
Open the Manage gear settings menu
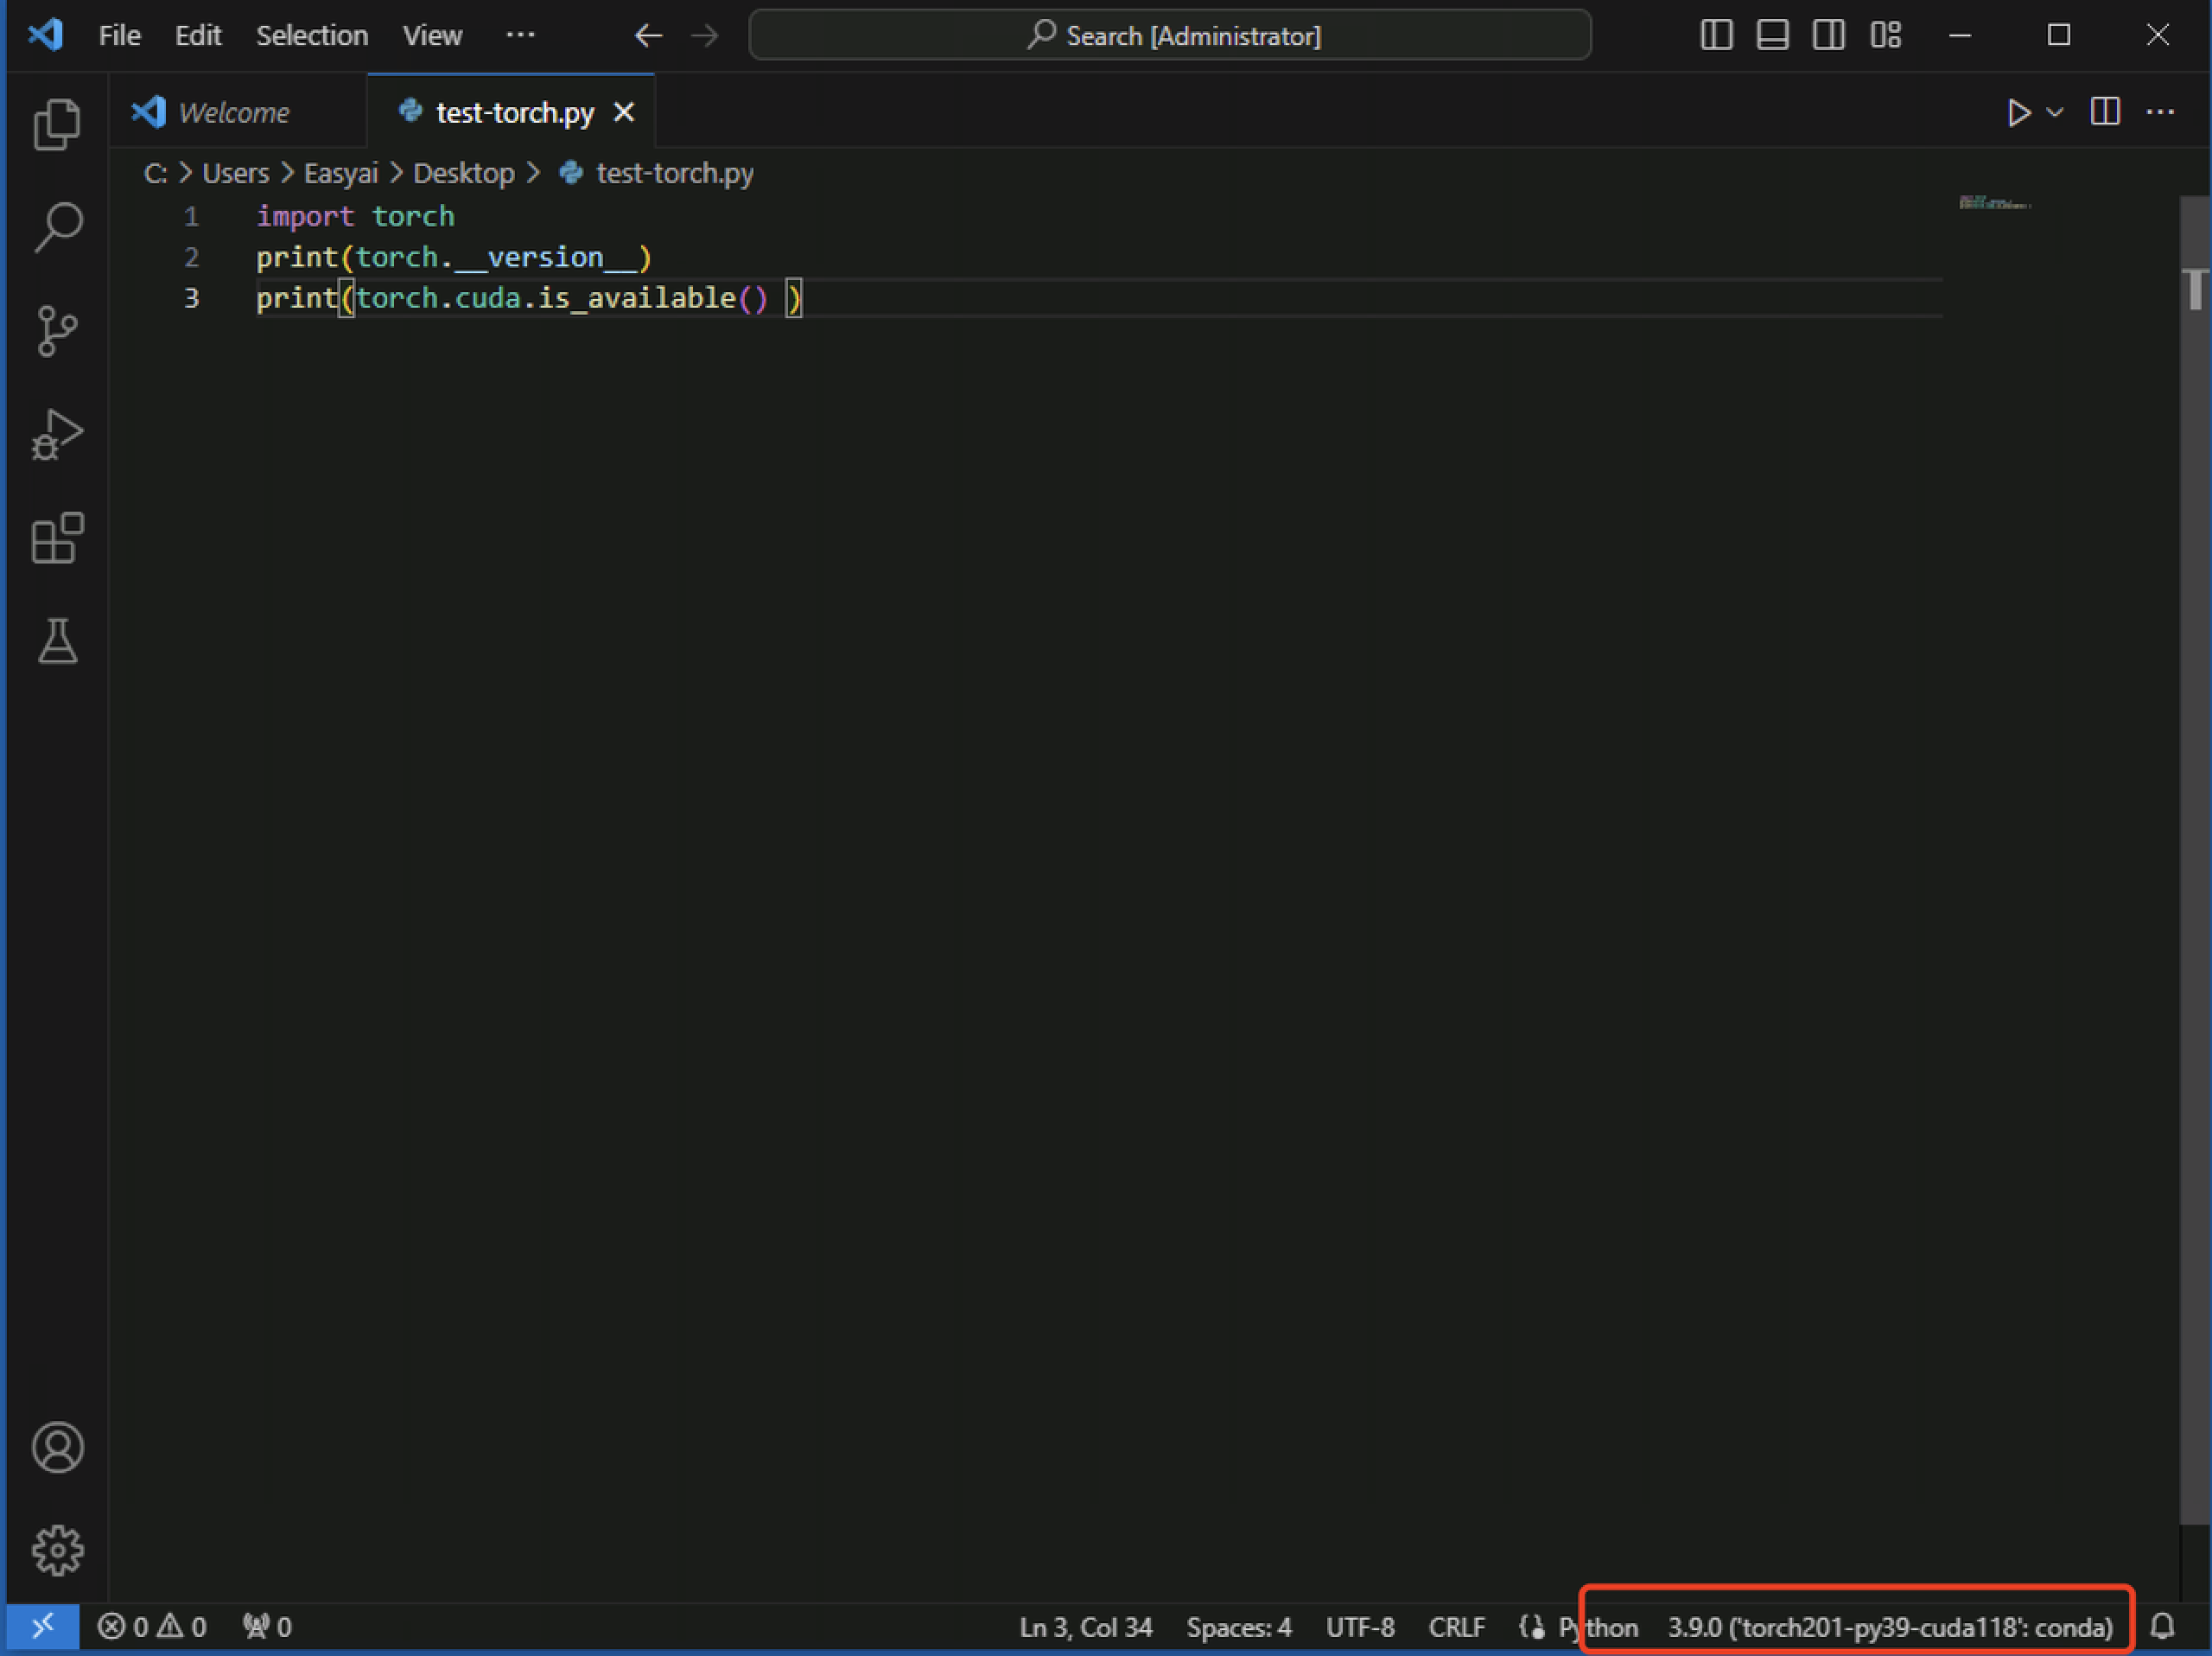[57, 1550]
